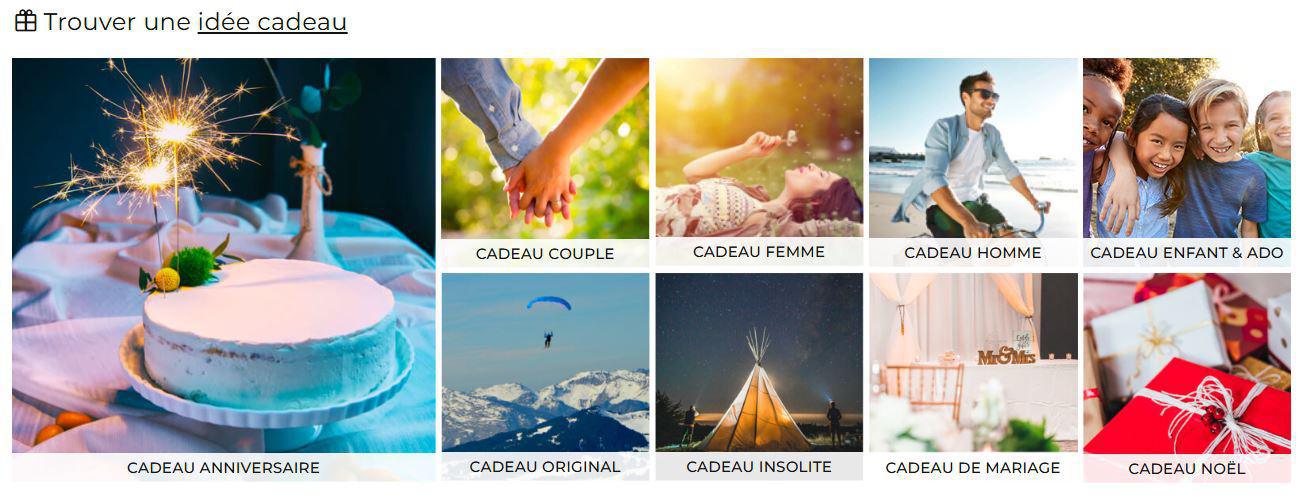Click the "CADEAU ORIGINAL" caption
Viewport: 1309px width, 499px height.
[545, 467]
